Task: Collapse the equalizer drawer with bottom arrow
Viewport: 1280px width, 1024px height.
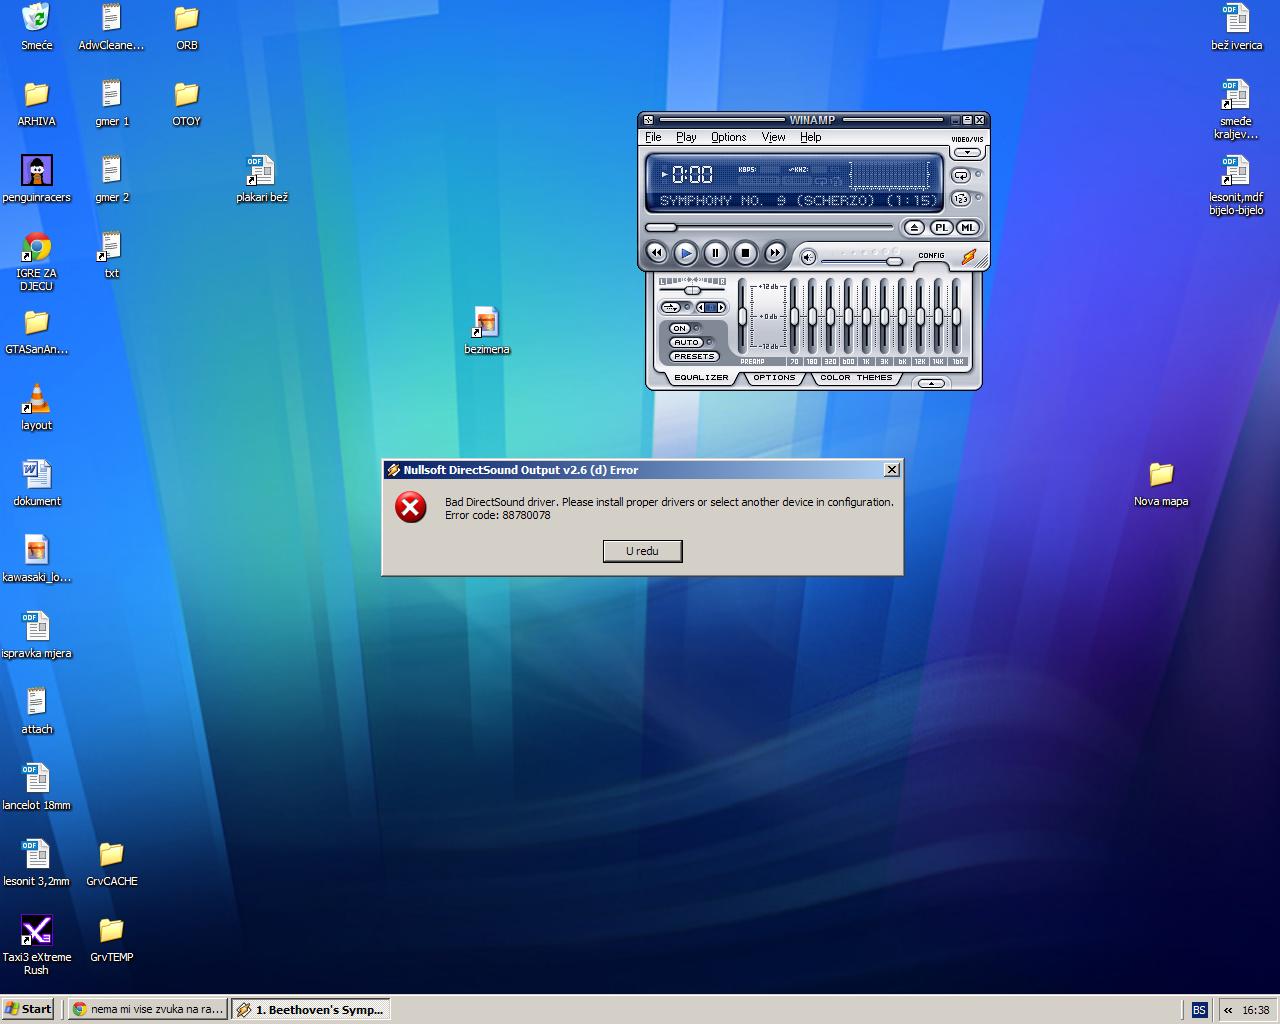Action: 931,383
